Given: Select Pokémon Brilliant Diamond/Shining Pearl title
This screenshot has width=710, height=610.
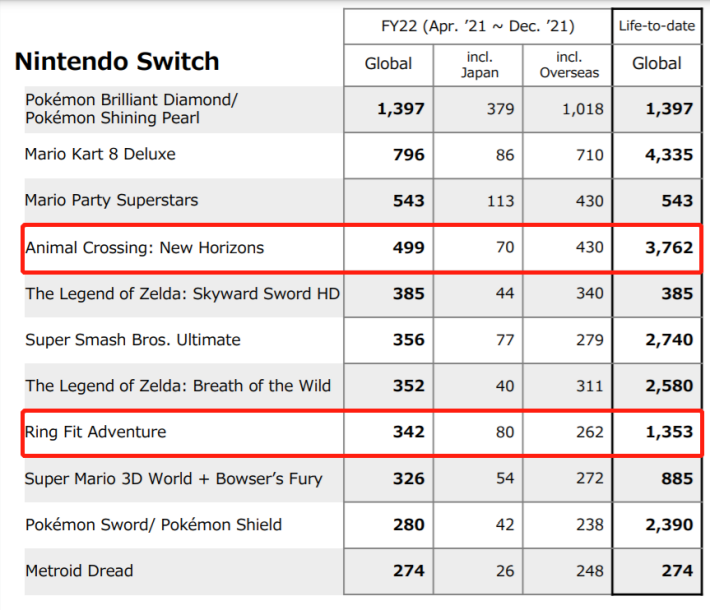Looking at the screenshot, I should [132, 109].
